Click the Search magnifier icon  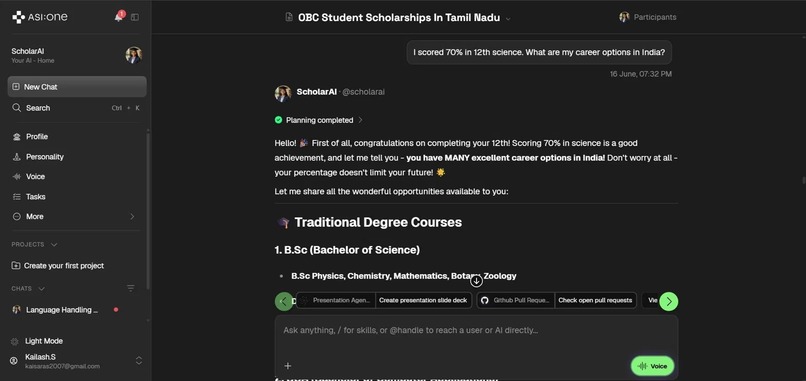point(16,108)
